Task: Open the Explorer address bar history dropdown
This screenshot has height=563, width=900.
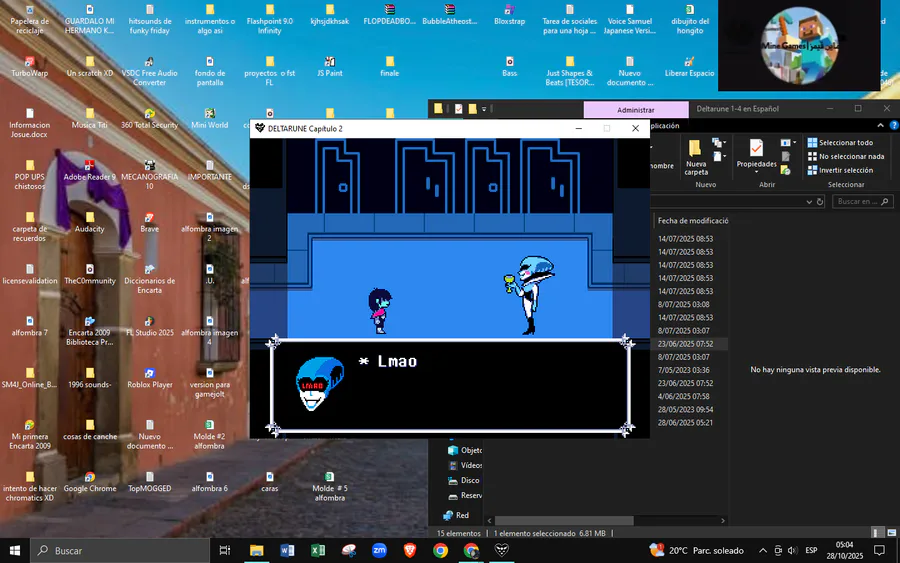Action: 809,201
